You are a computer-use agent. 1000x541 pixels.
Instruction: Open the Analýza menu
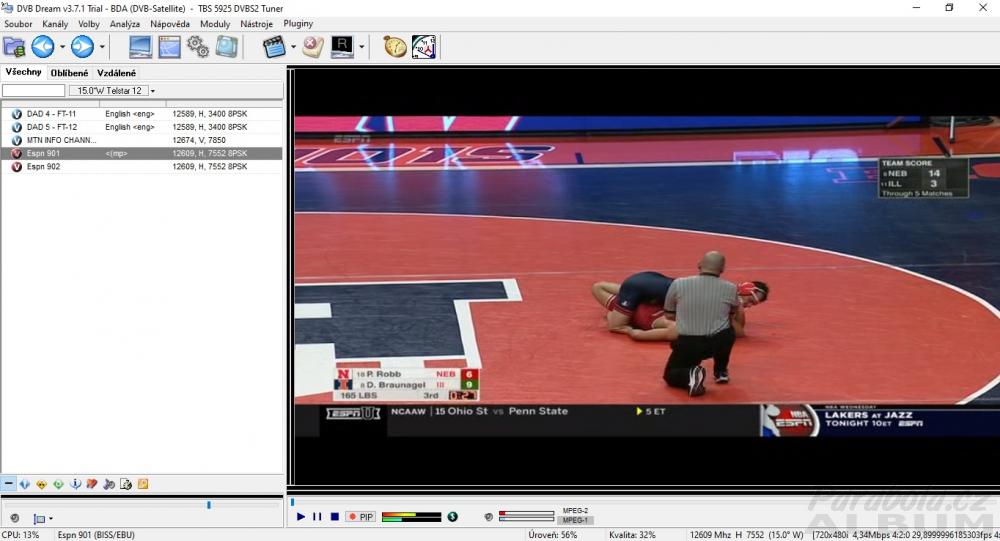point(124,24)
